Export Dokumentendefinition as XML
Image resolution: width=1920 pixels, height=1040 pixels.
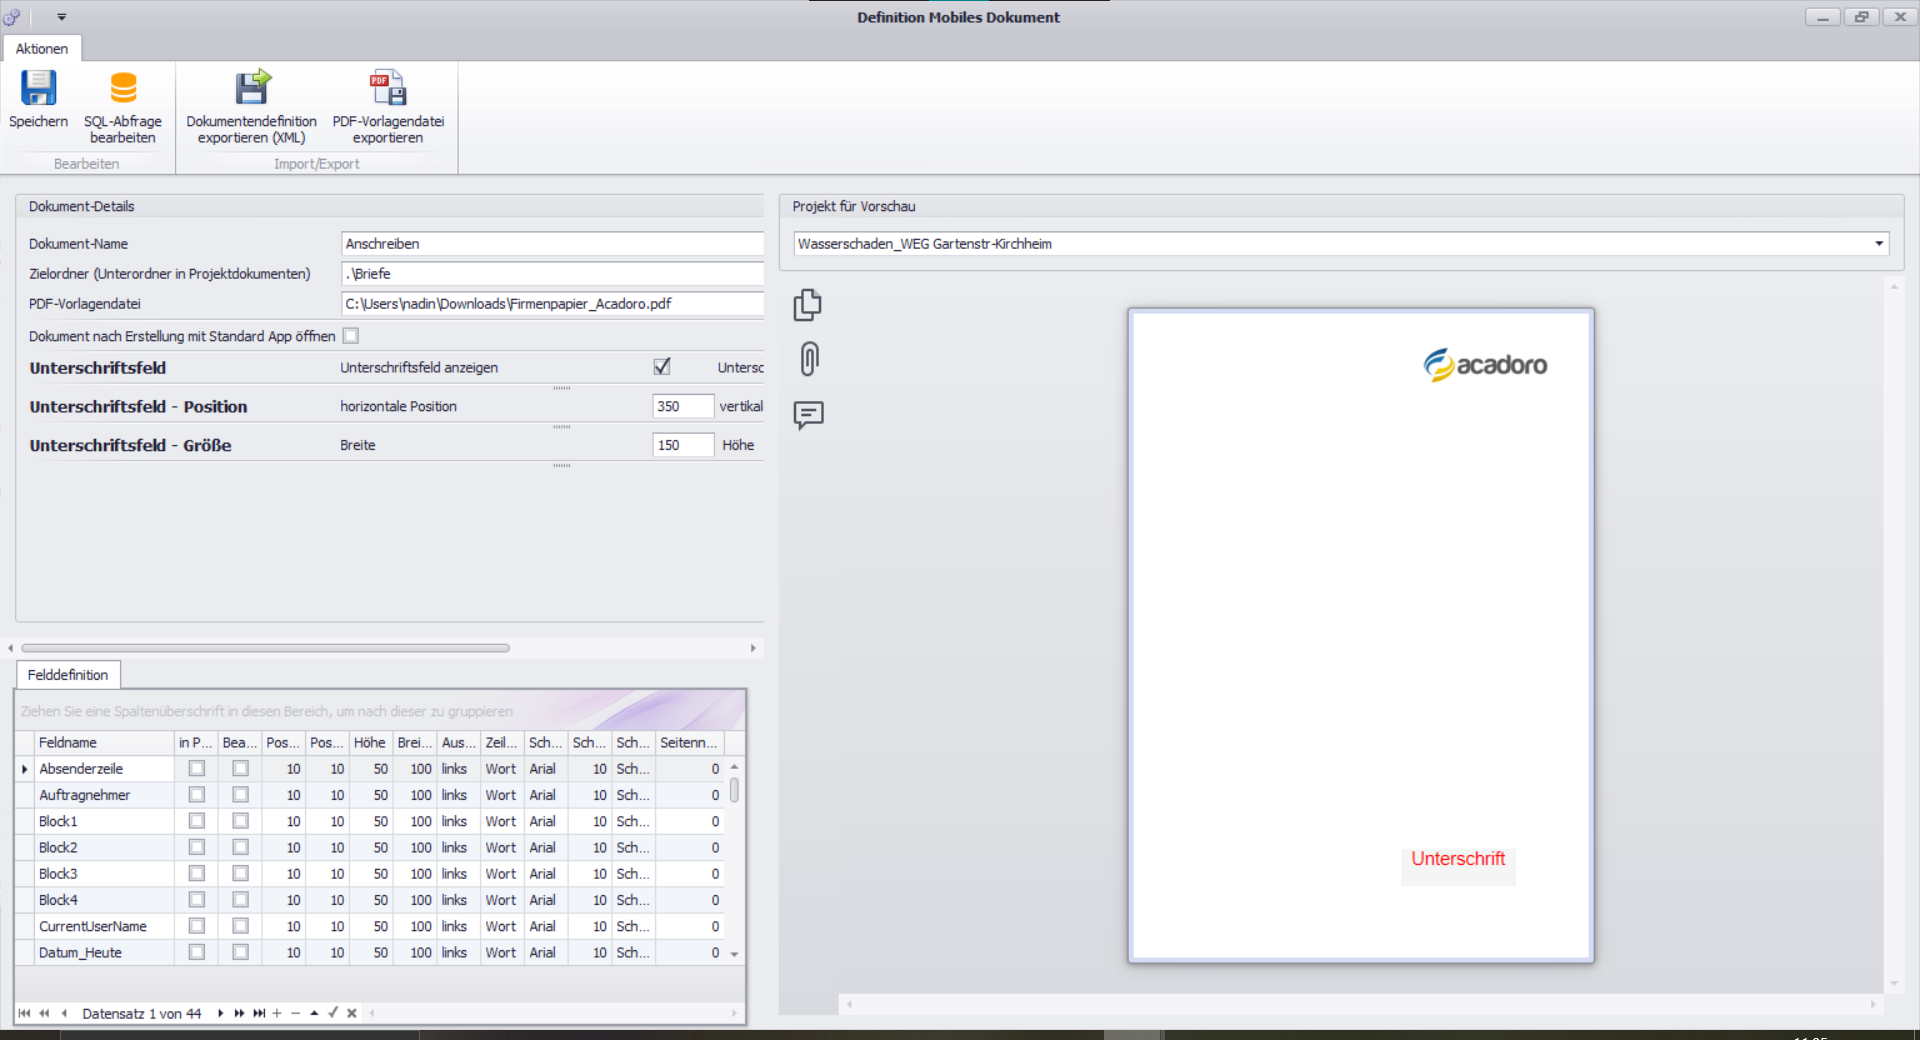click(251, 90)
